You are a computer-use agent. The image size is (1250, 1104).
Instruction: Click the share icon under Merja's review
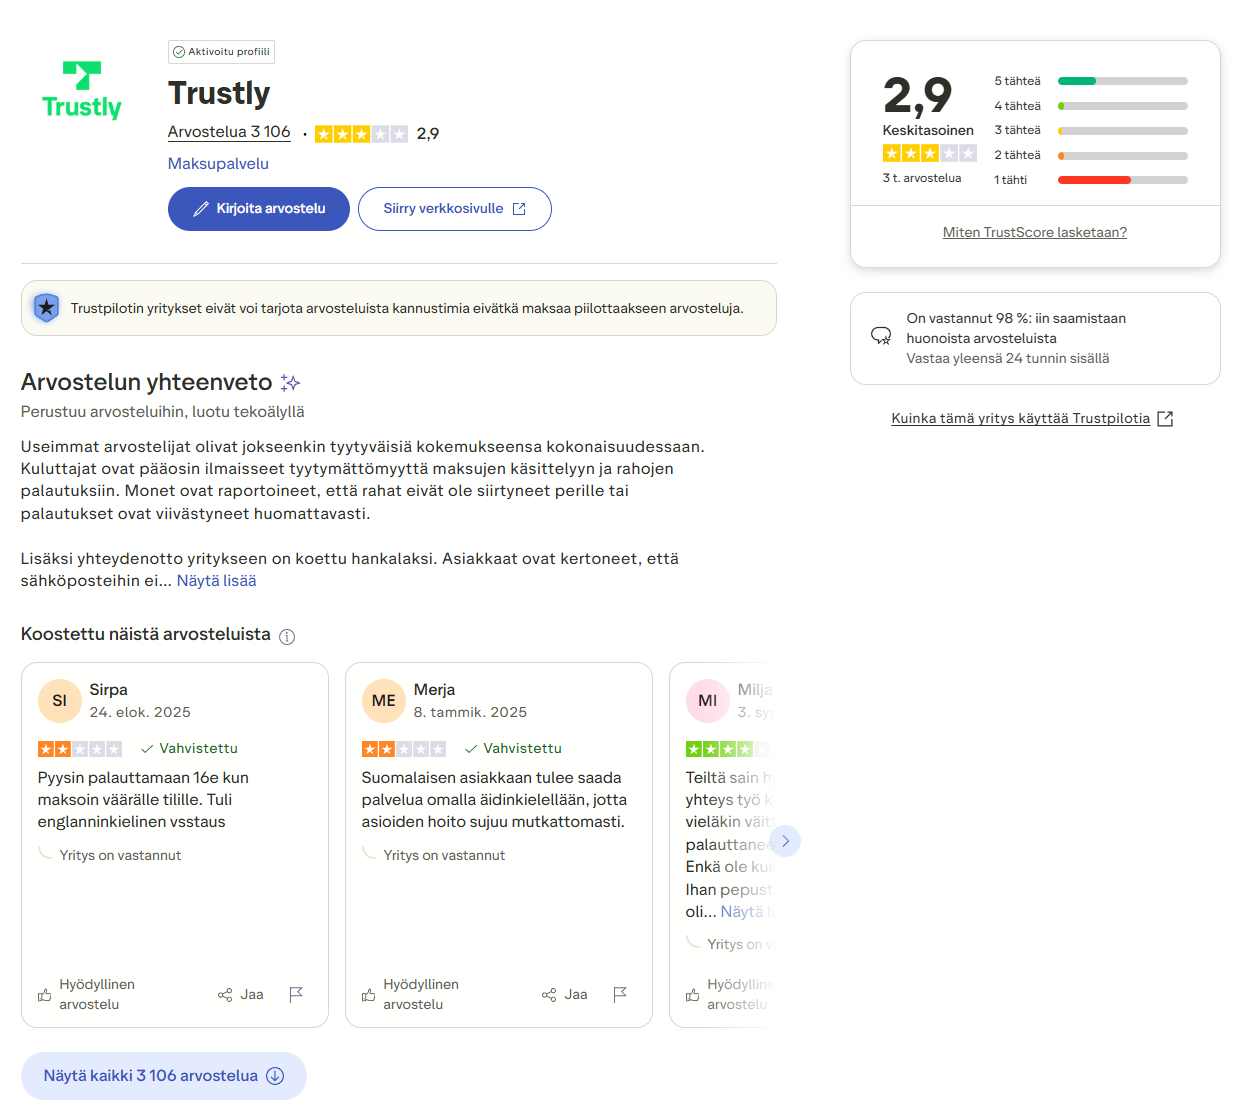pyautogui.click(x=549, y=994)
